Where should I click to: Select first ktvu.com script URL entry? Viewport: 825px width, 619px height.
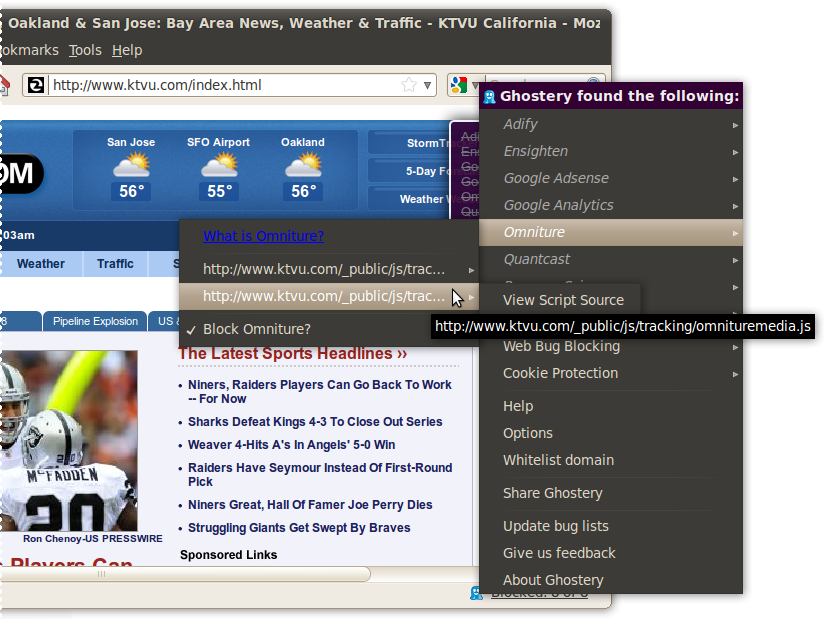(x=329, y=269)
